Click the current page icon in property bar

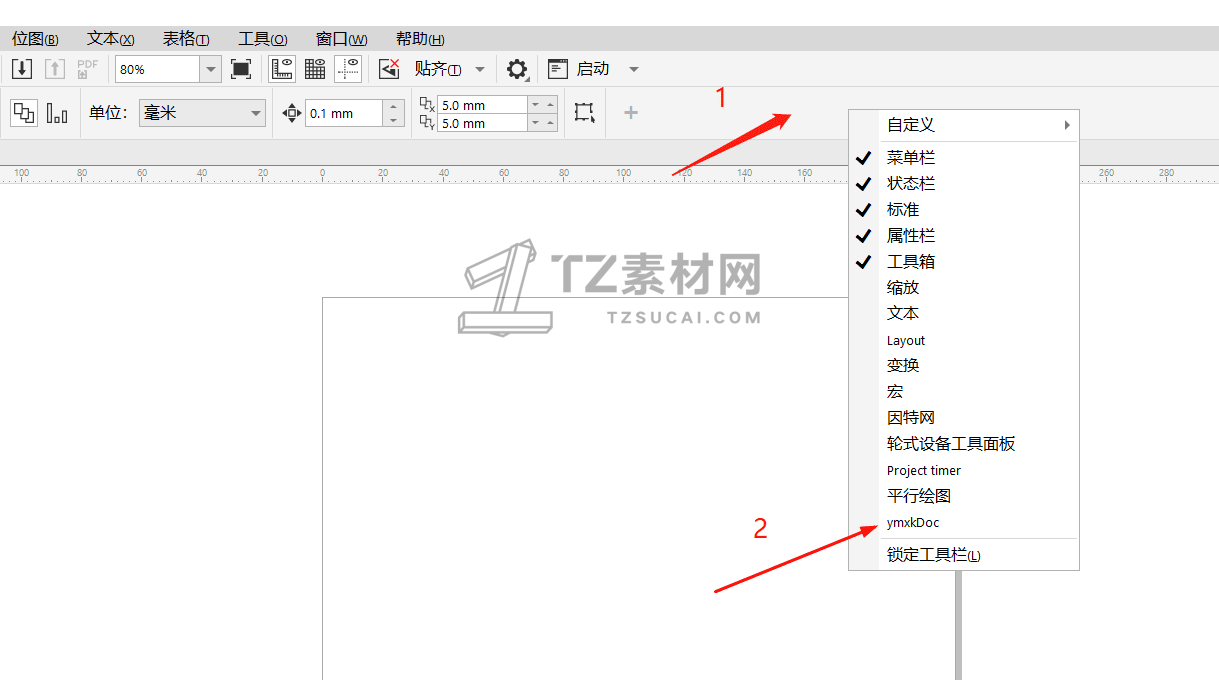click(57, 112)
